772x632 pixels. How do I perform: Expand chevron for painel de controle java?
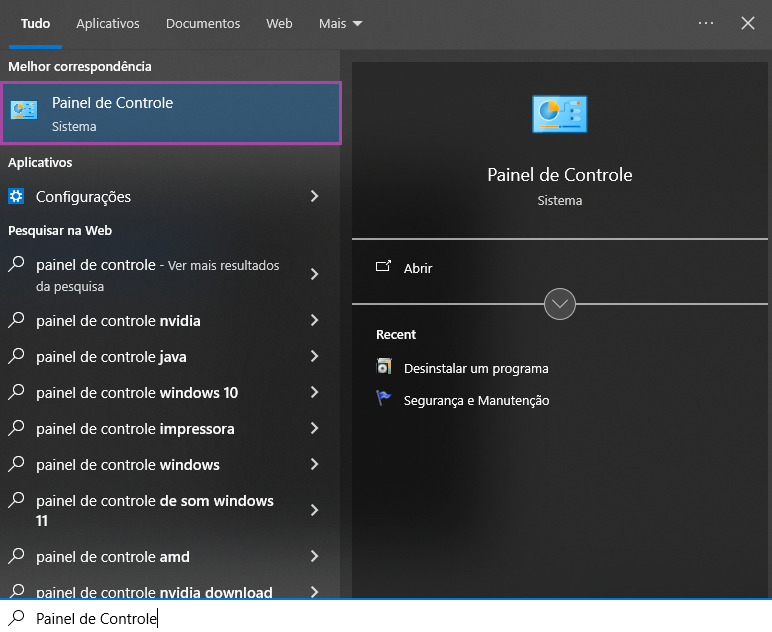[x=315, y=356]
